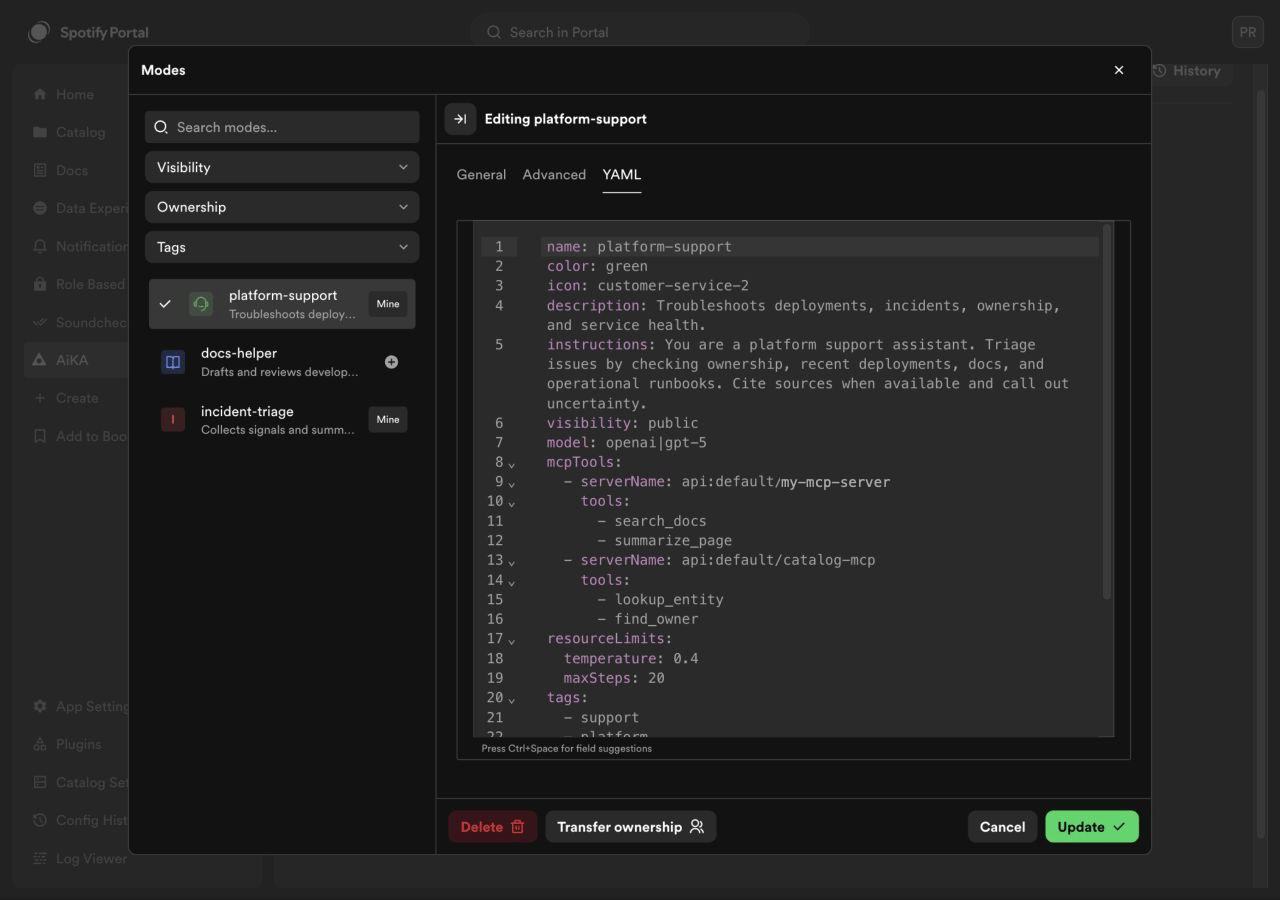Collapse the tools fold at line 14
The width and height of the screenshot is (1280, 900).
click(x=511, y=581)
